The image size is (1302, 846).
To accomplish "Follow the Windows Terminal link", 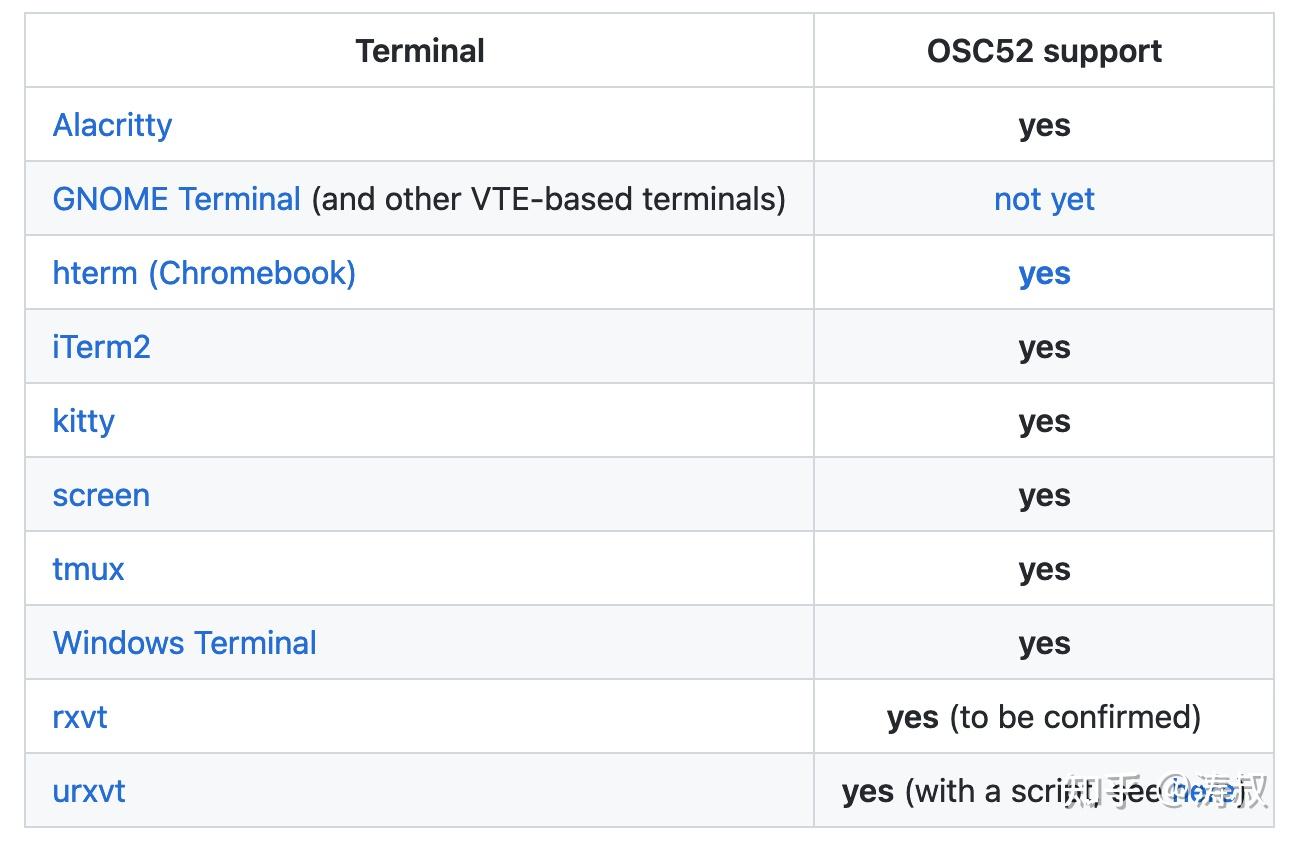I will point(184,643).
